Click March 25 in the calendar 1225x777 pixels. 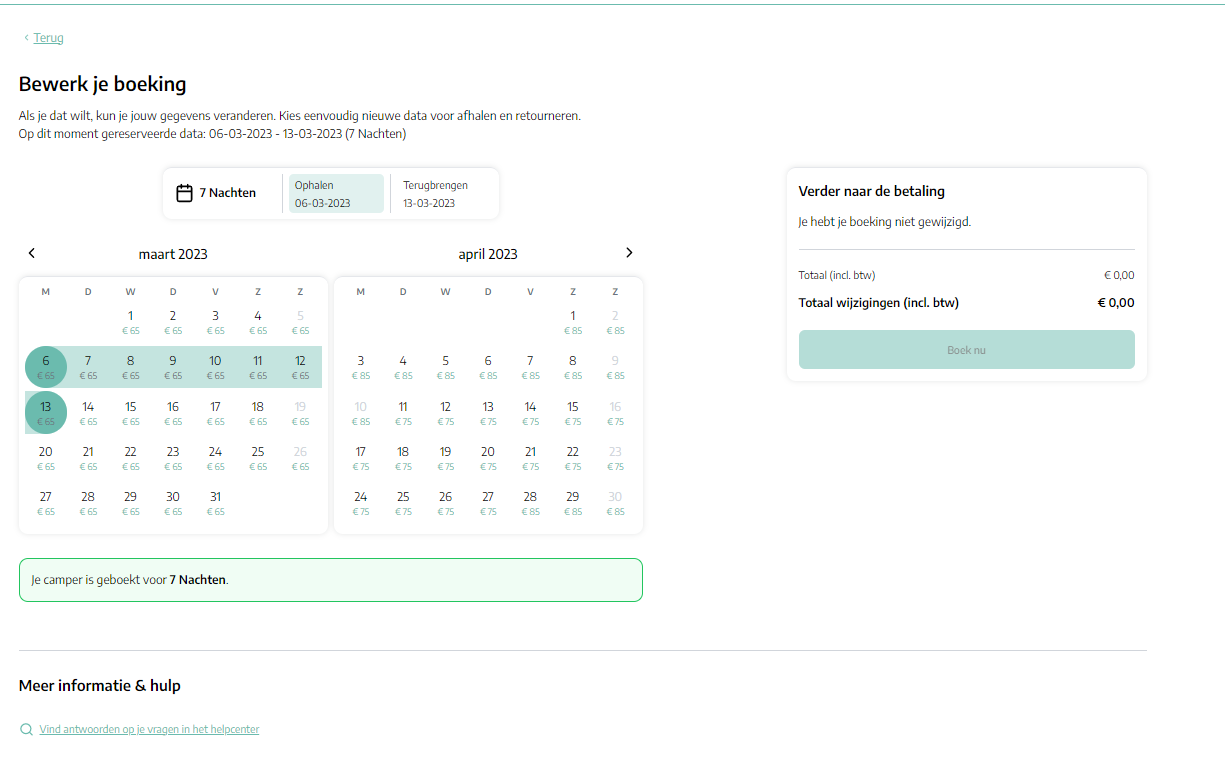coord(258,458)
